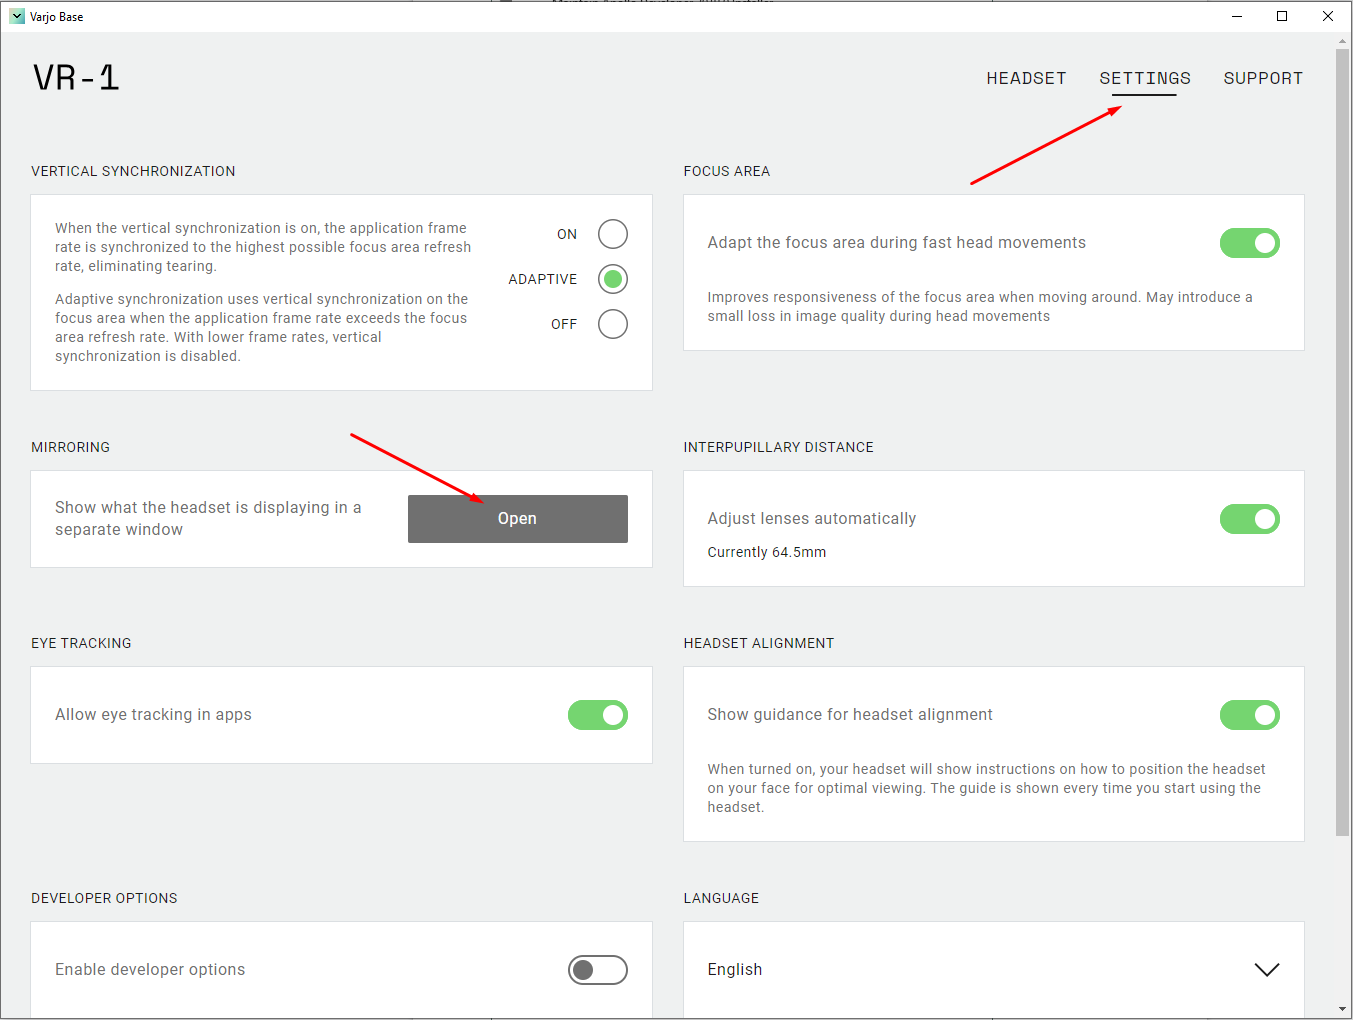Click the EYE TRACKING heading
1353x1020 pixels.
point(81,643)
